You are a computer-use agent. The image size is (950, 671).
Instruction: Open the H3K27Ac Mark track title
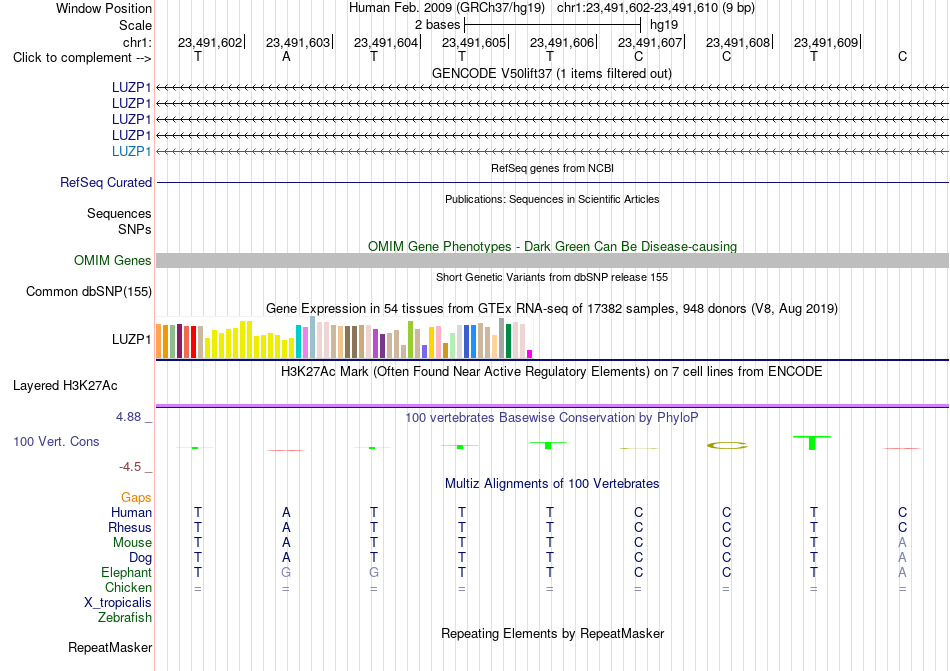pyautogui.click(x=552, y=371)
